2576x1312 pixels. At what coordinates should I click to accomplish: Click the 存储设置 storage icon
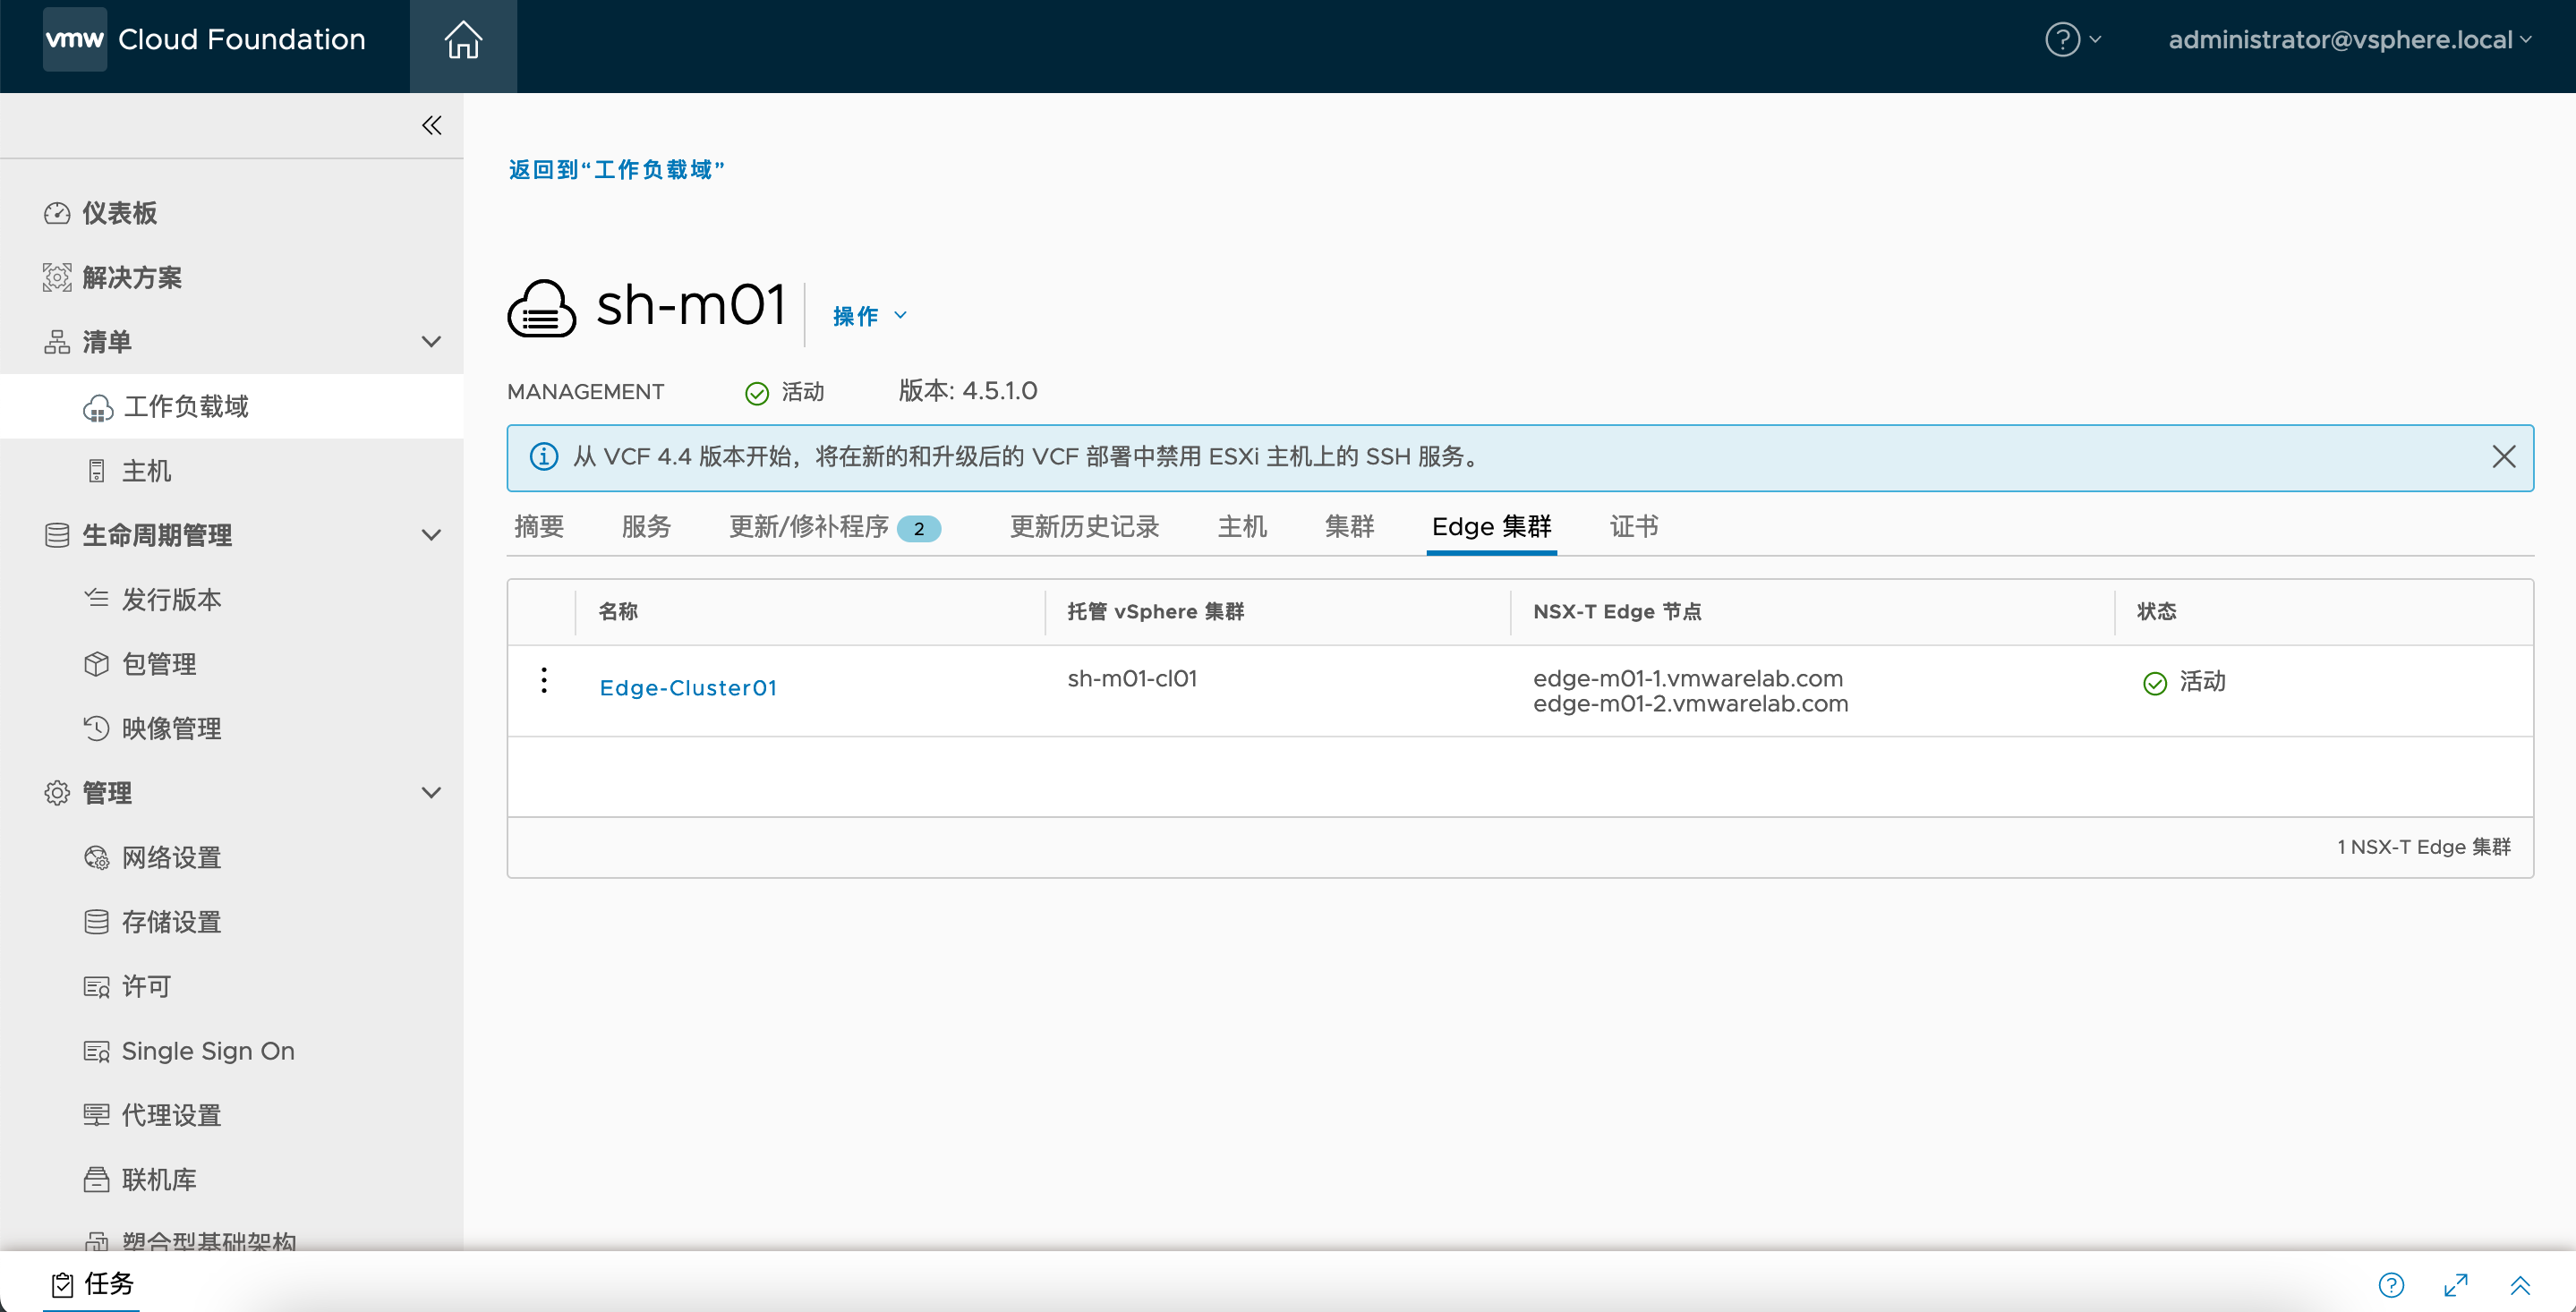(x=97, y=922)
